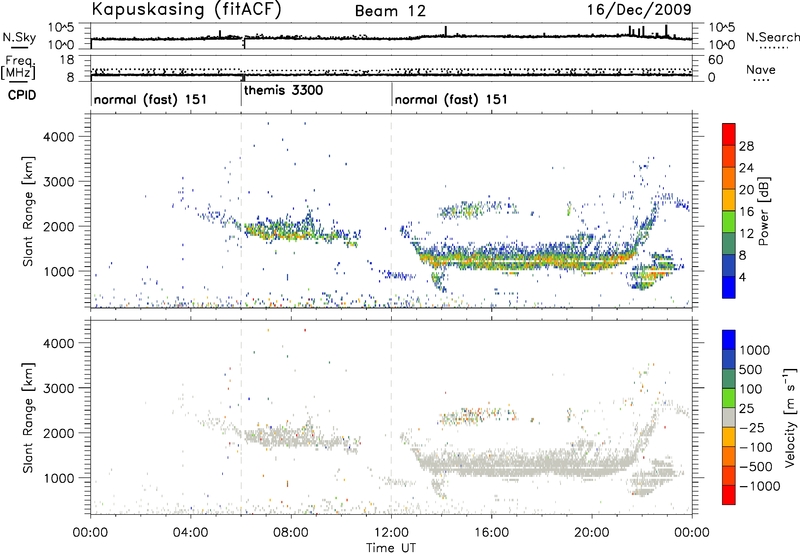The image size is (800, 554).
Task: Click "normal (fast) 151" starting at 12:00
Action: (x=451, y=99)
